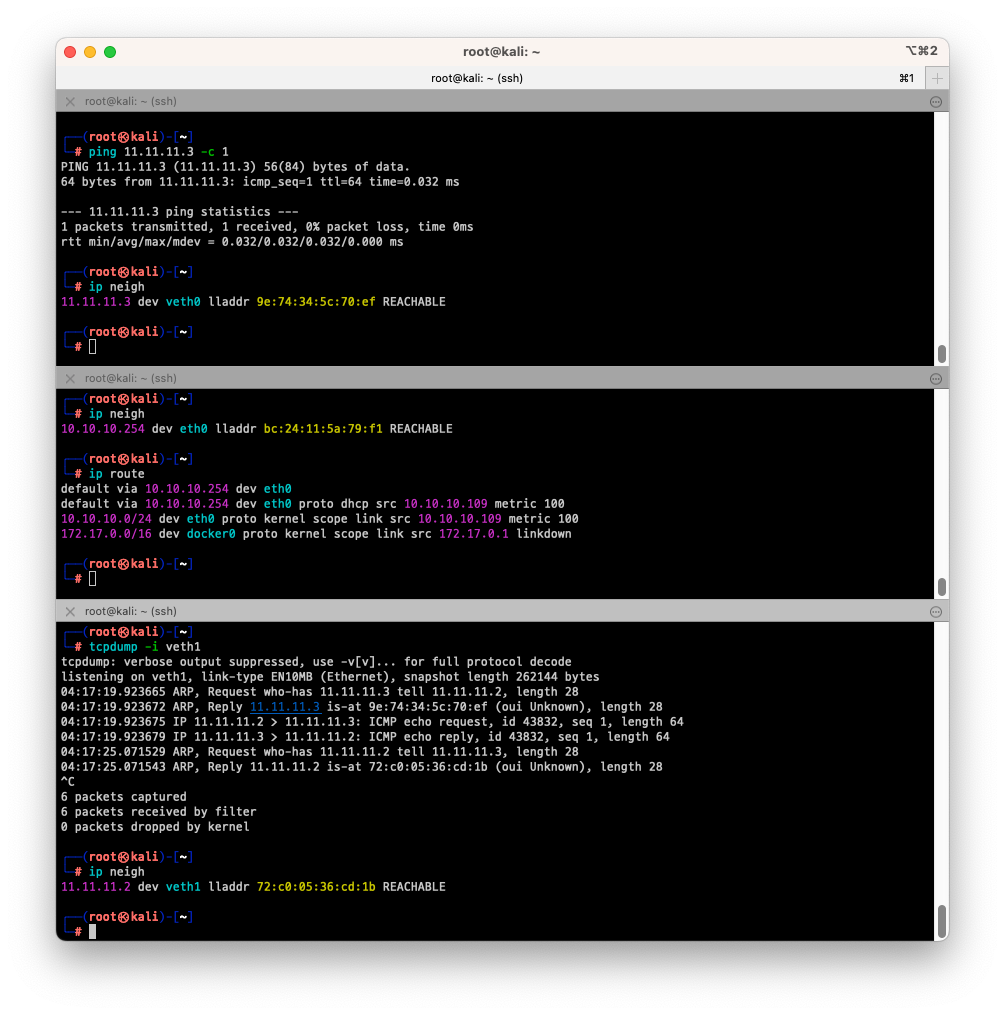Open the top pane's options menu icon
The image size is (1005, 1015).
[x=936, y=102]
